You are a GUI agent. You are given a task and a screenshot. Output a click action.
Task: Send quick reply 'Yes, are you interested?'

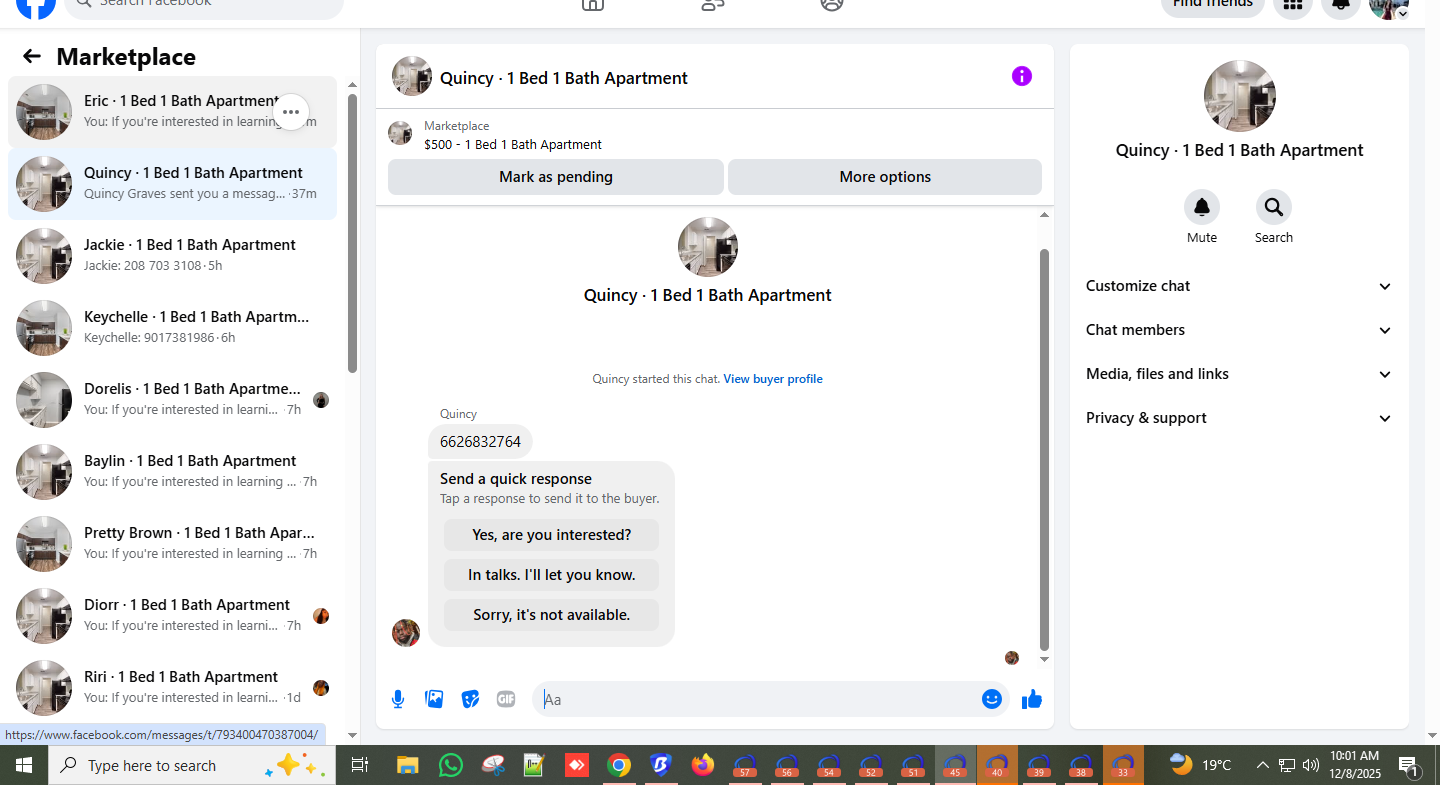(x=552, y=535)
